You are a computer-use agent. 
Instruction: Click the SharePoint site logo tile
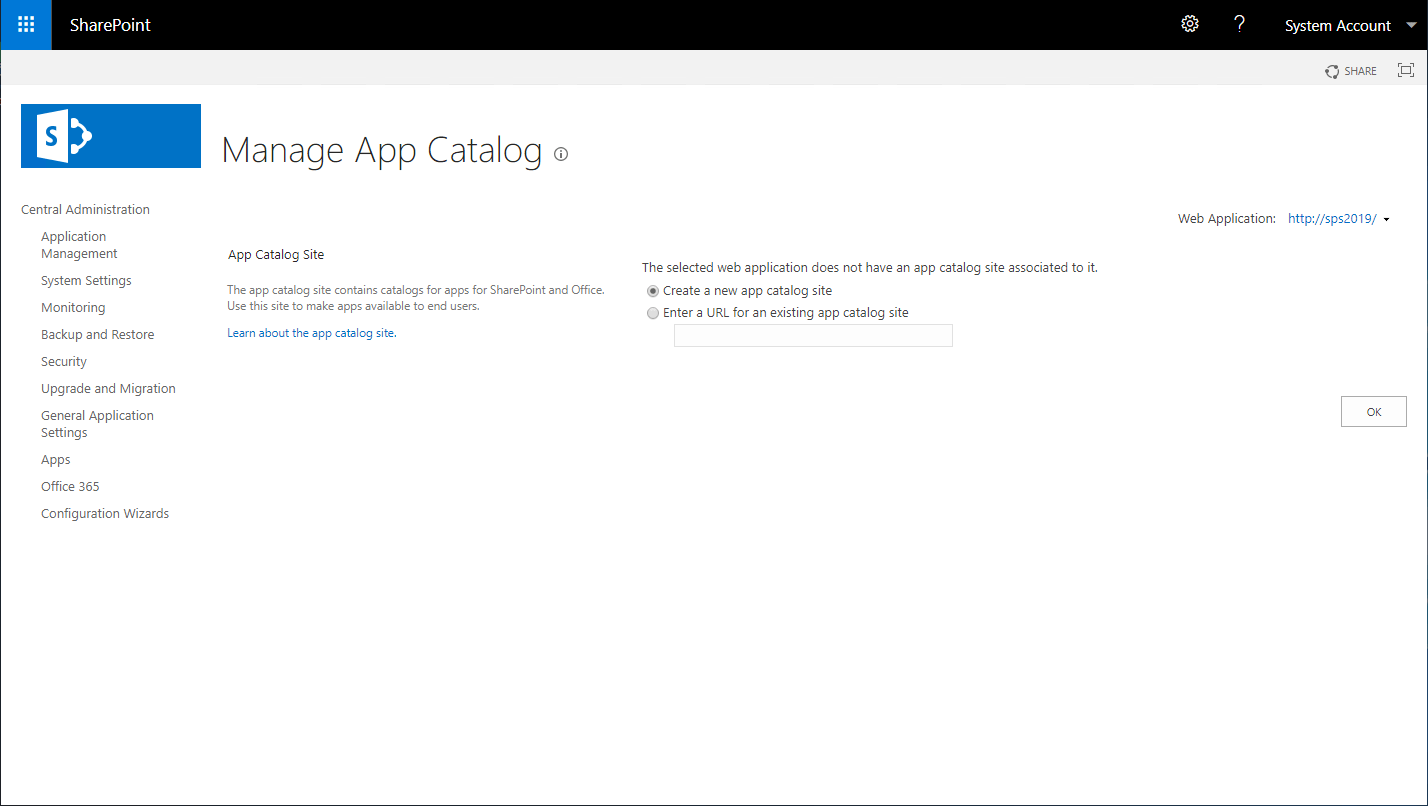[x=110, y=135]
